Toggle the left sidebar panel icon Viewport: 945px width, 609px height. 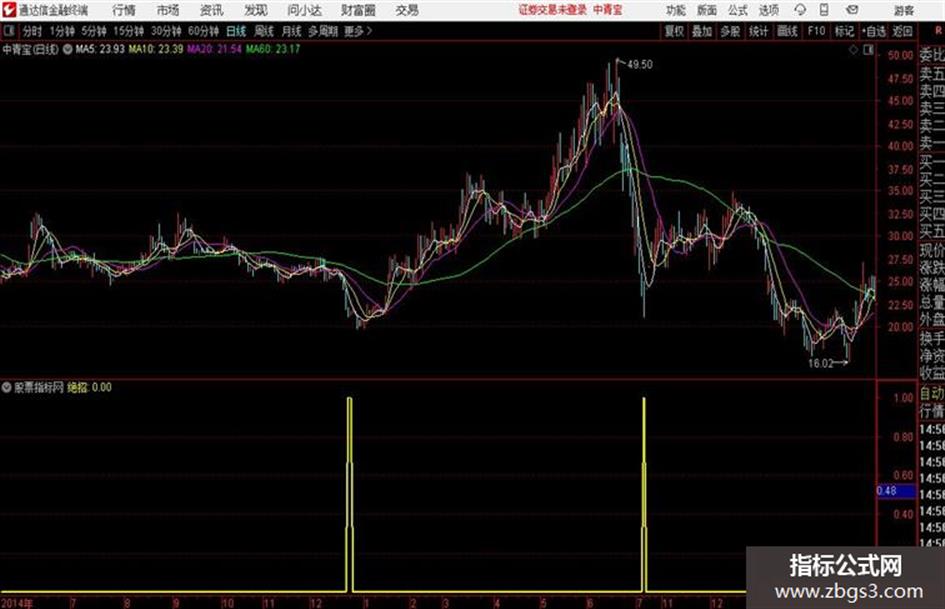tap(8, 31)
